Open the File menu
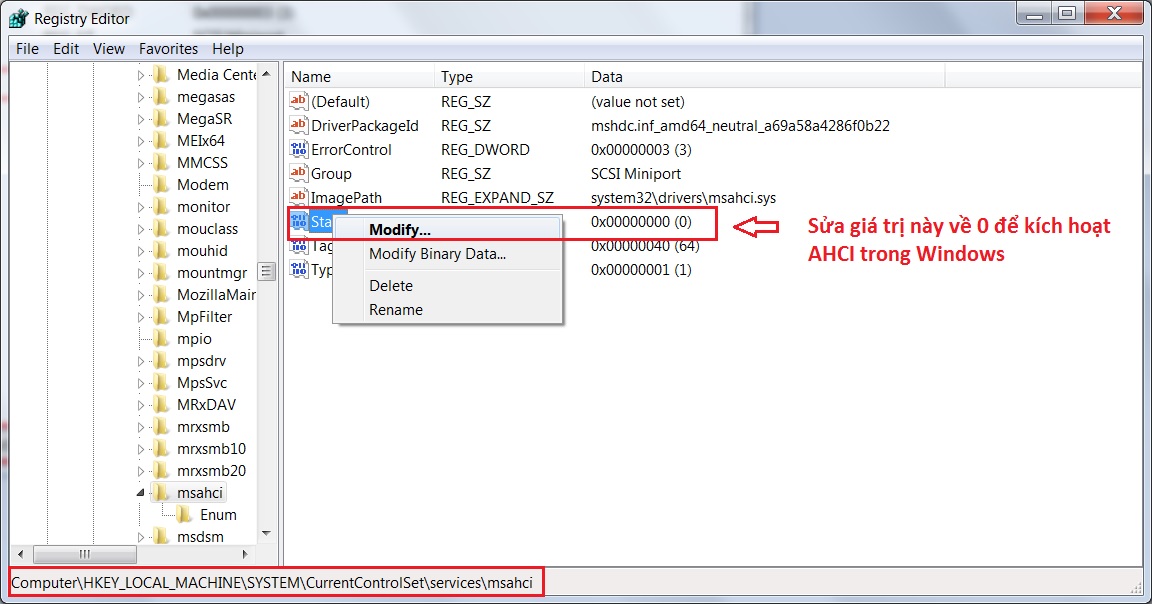Screen dimensions: 1152x606 click(27, 48)
